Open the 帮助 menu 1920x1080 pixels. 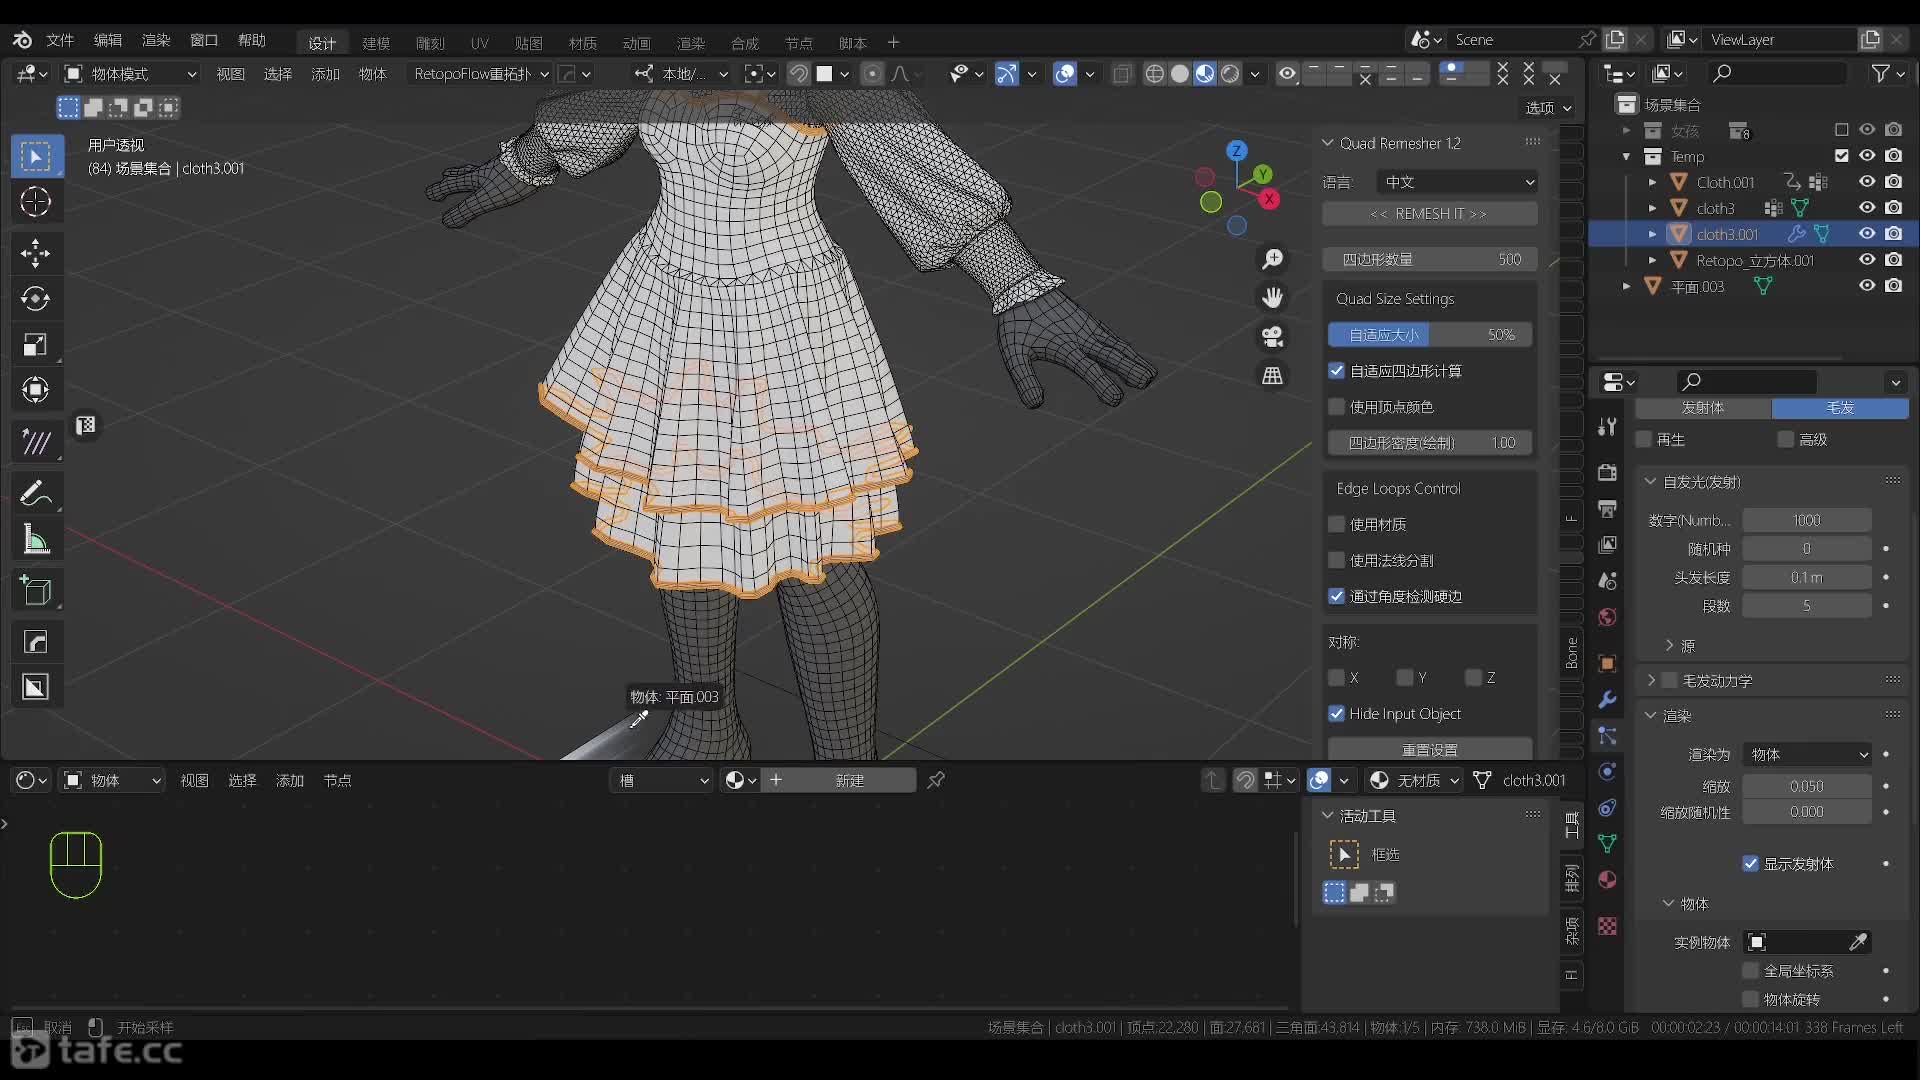(252, 40)
